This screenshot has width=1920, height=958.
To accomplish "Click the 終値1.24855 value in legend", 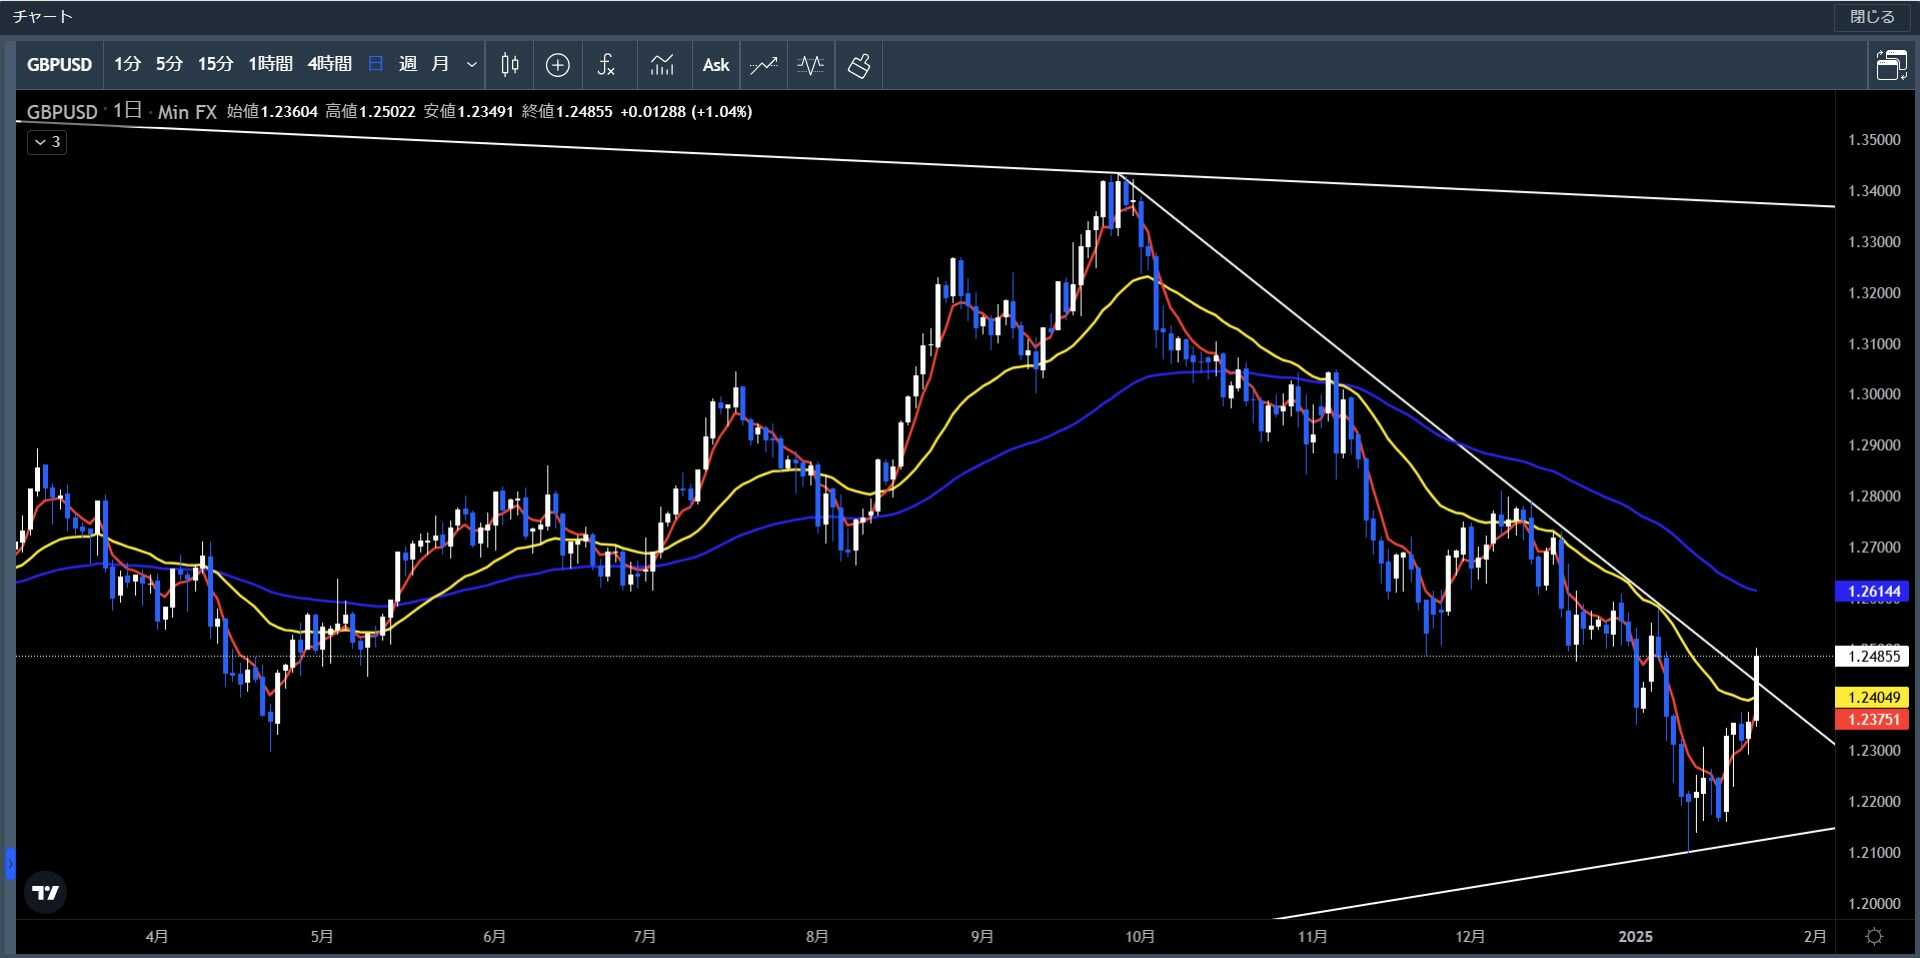I will coord(567,112).
